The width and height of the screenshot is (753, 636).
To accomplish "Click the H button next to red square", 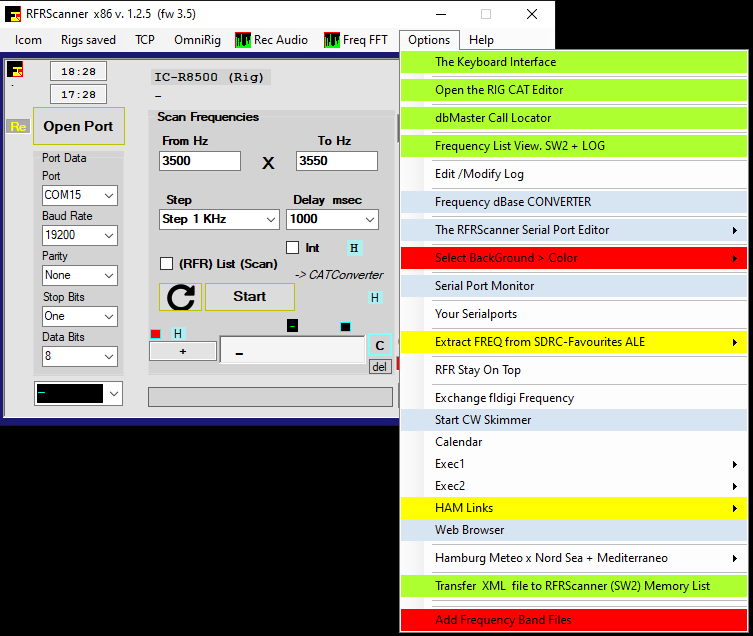I will pos(178,333).
